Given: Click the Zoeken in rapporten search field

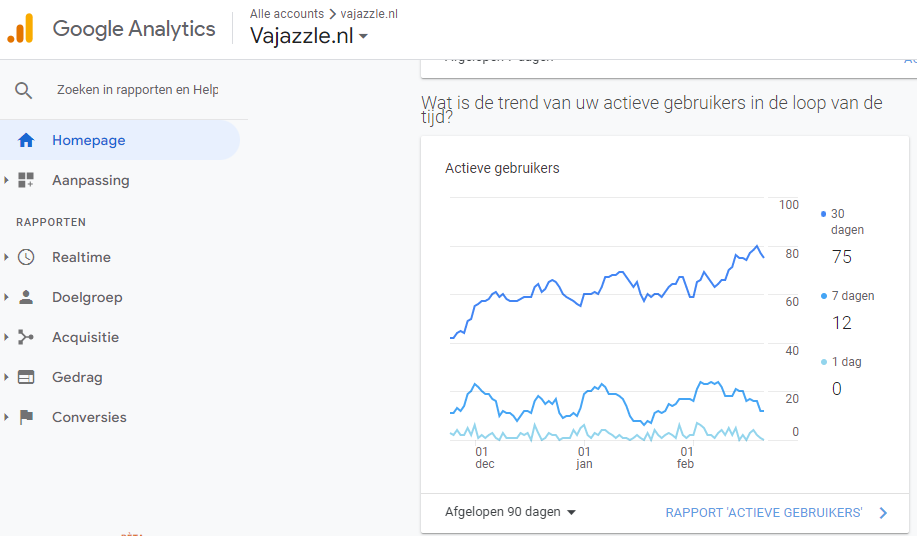Looking at the screenshot, I should 137,90.
